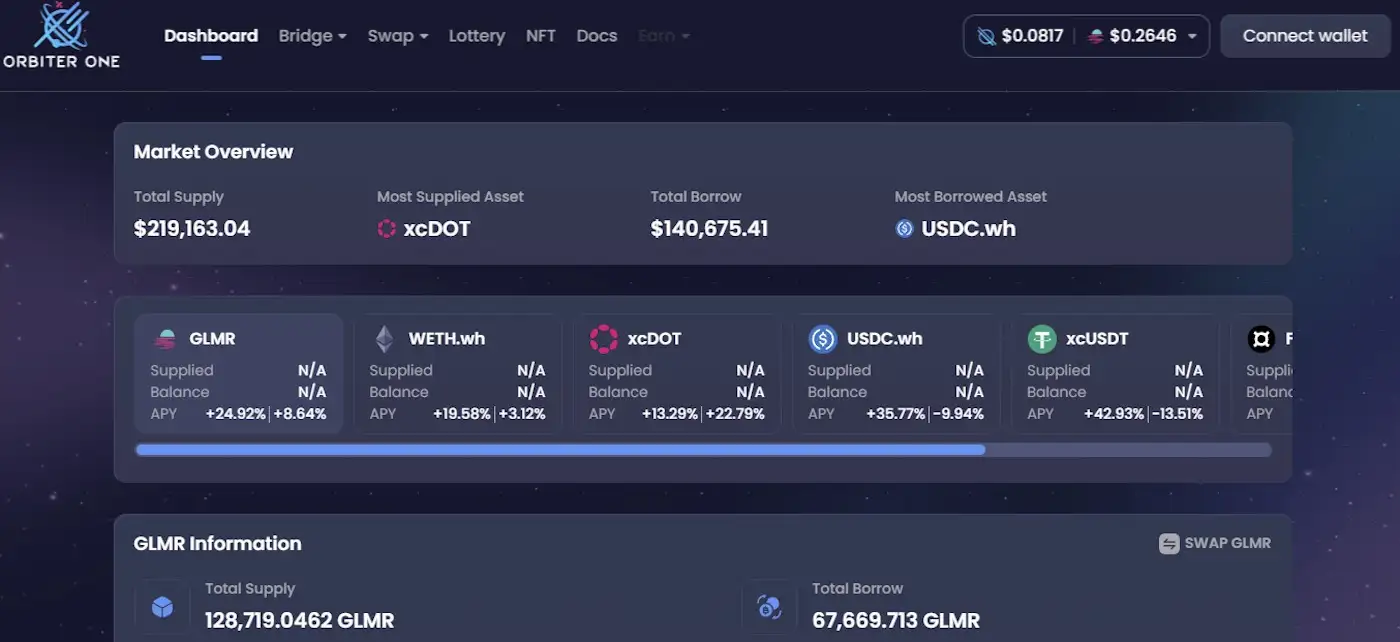
Task: Expand the token price dropdown arrow
Action: pos(1192,37)
